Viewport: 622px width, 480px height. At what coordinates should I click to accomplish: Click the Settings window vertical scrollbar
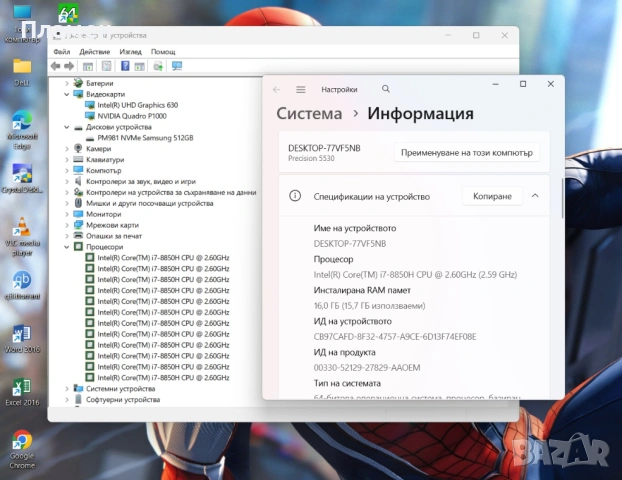[x=562, y=198]
